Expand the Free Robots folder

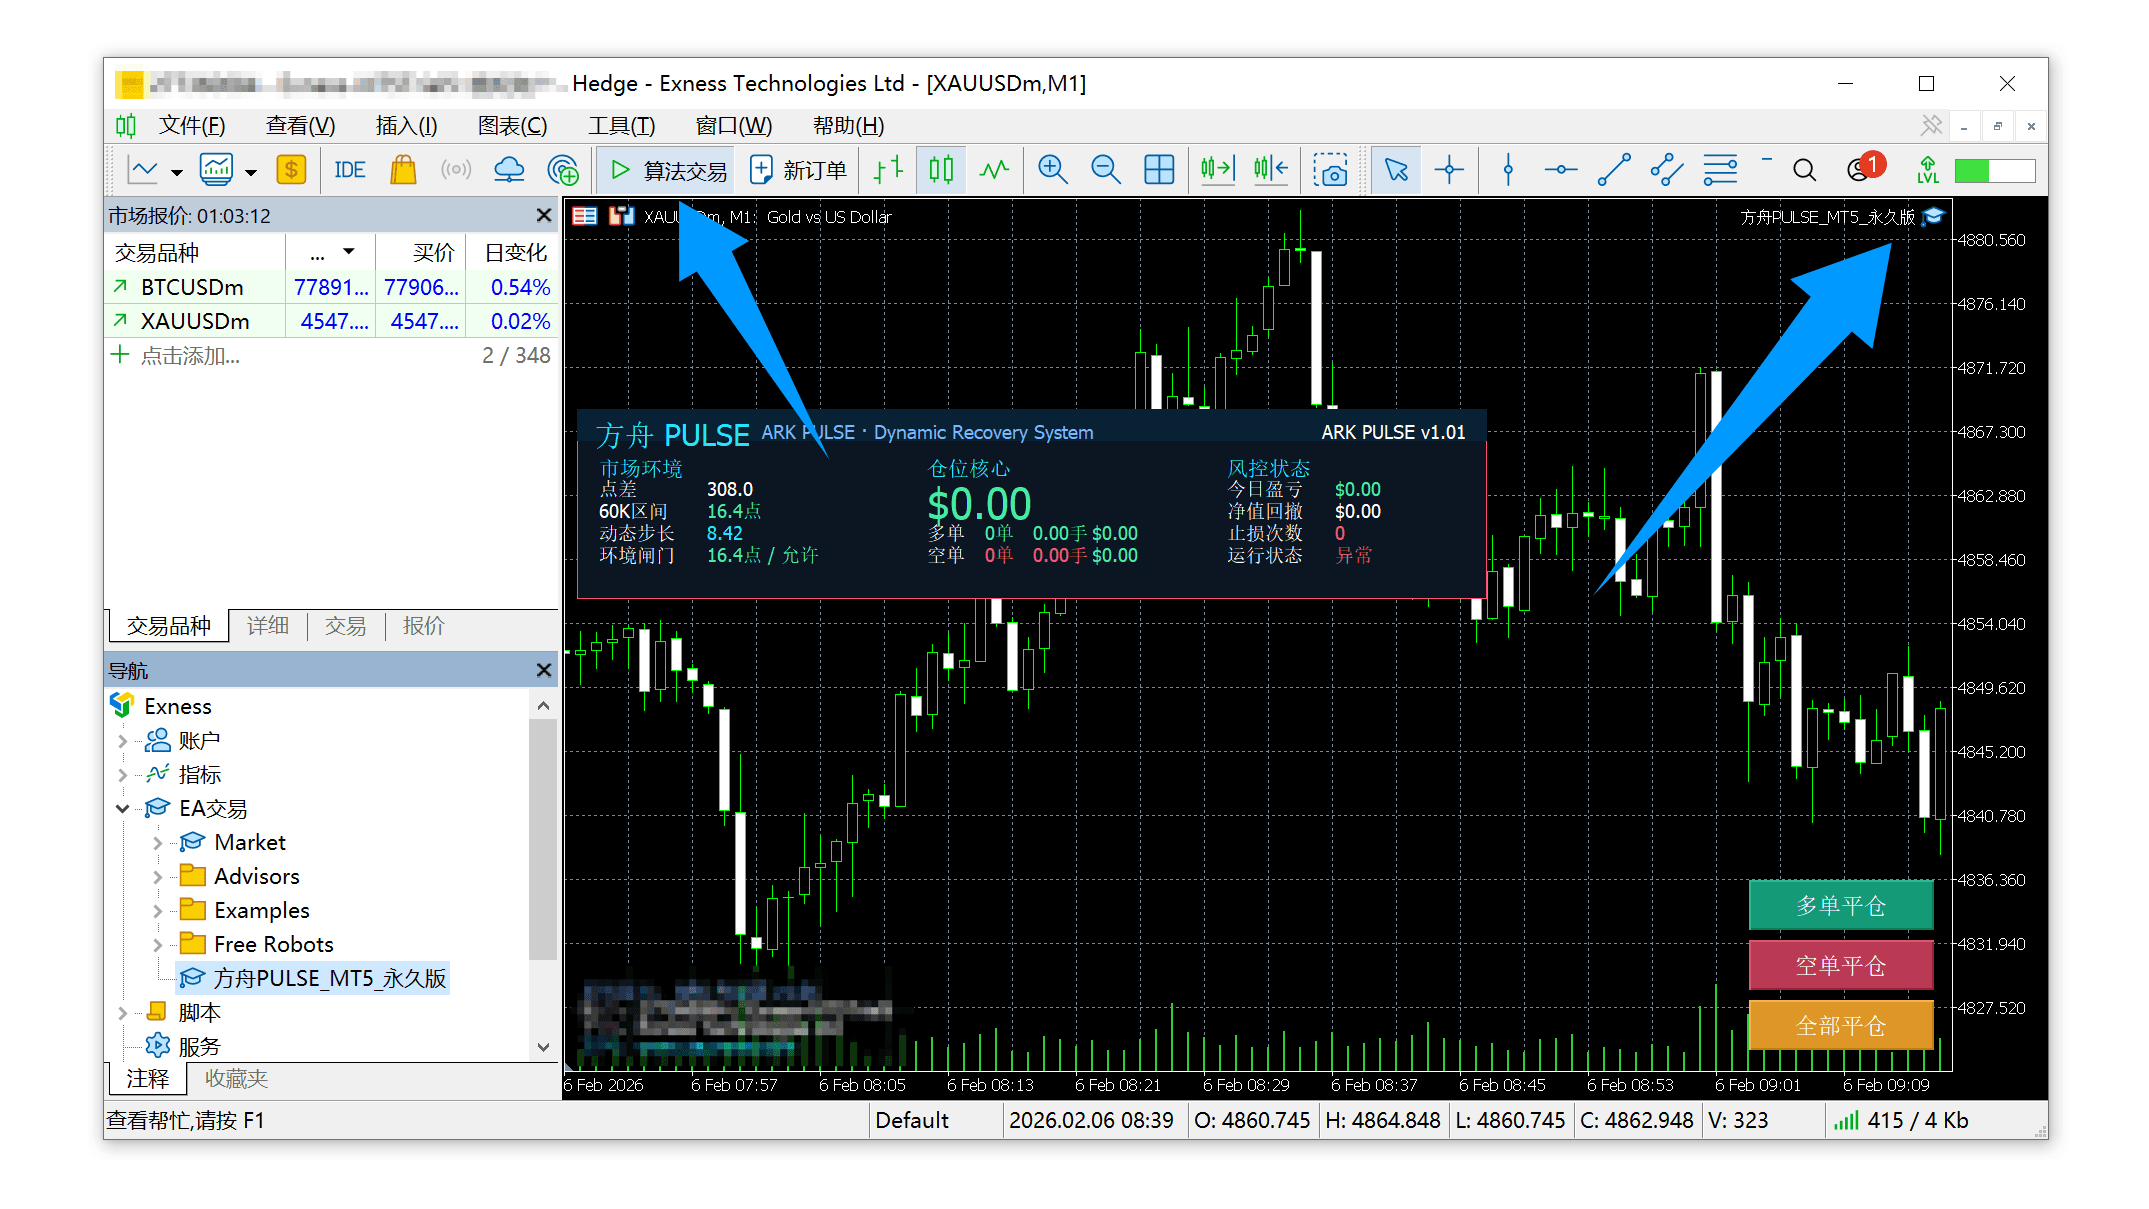click(157, 945)
